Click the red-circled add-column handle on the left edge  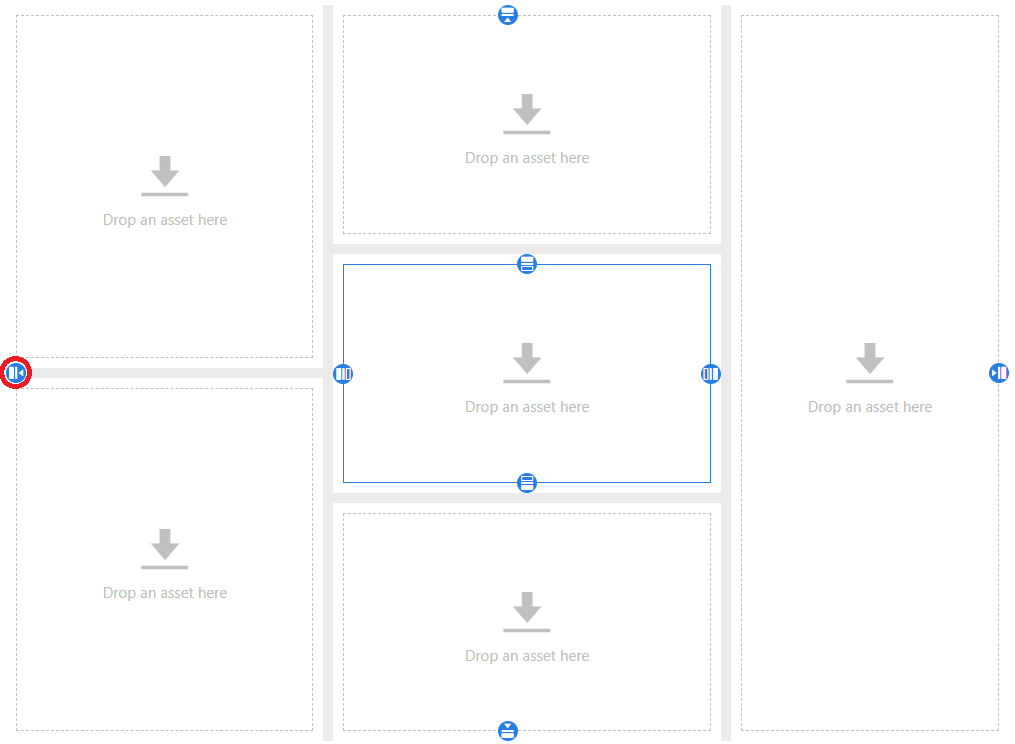[15, 373]
